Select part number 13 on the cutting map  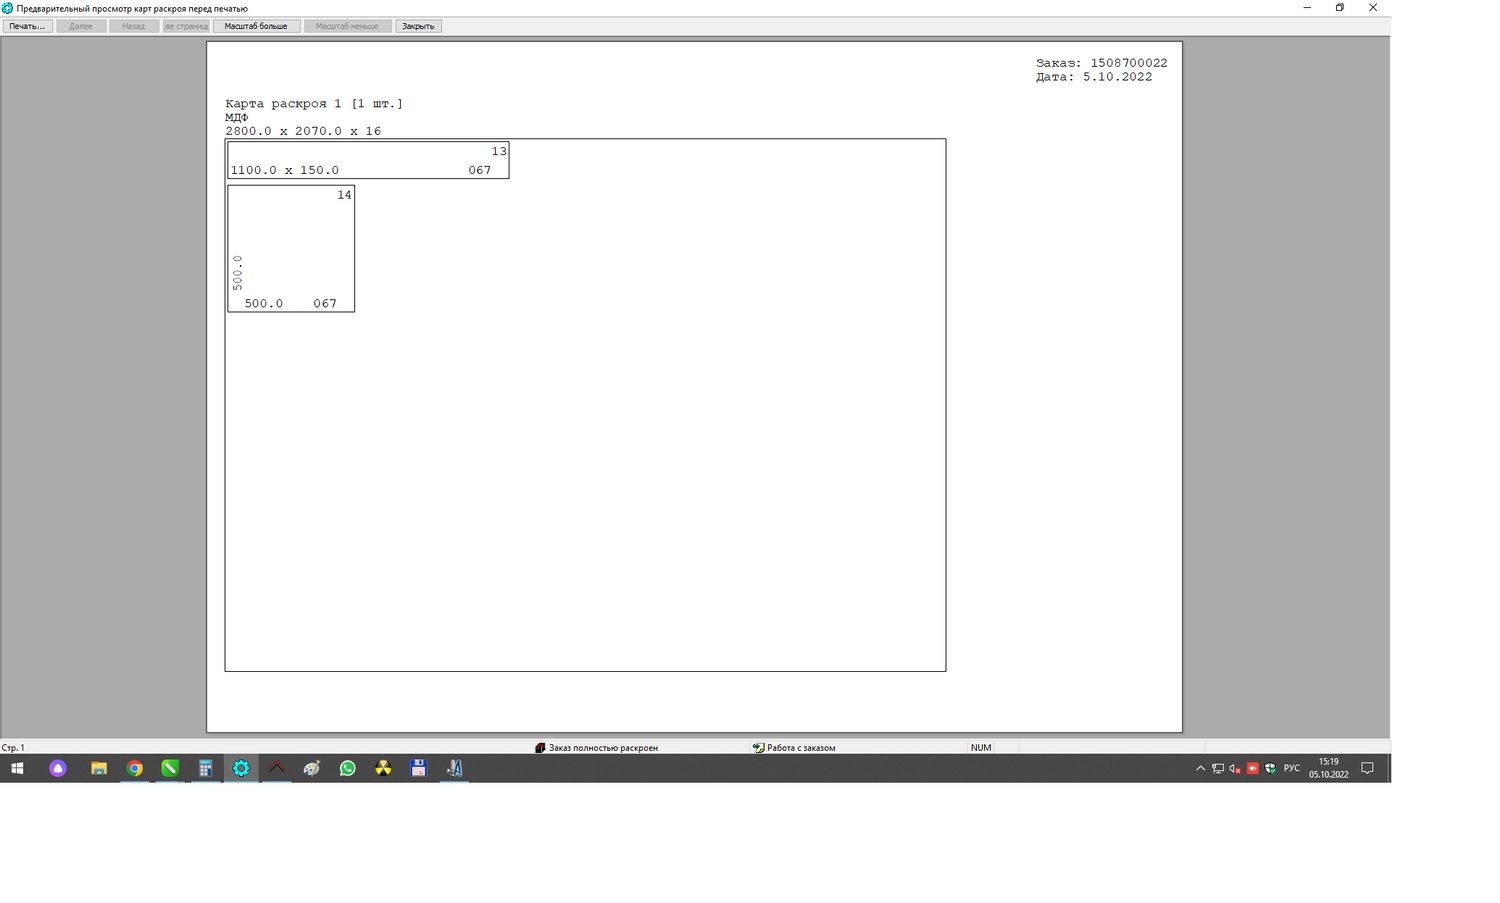pos(499,151)
